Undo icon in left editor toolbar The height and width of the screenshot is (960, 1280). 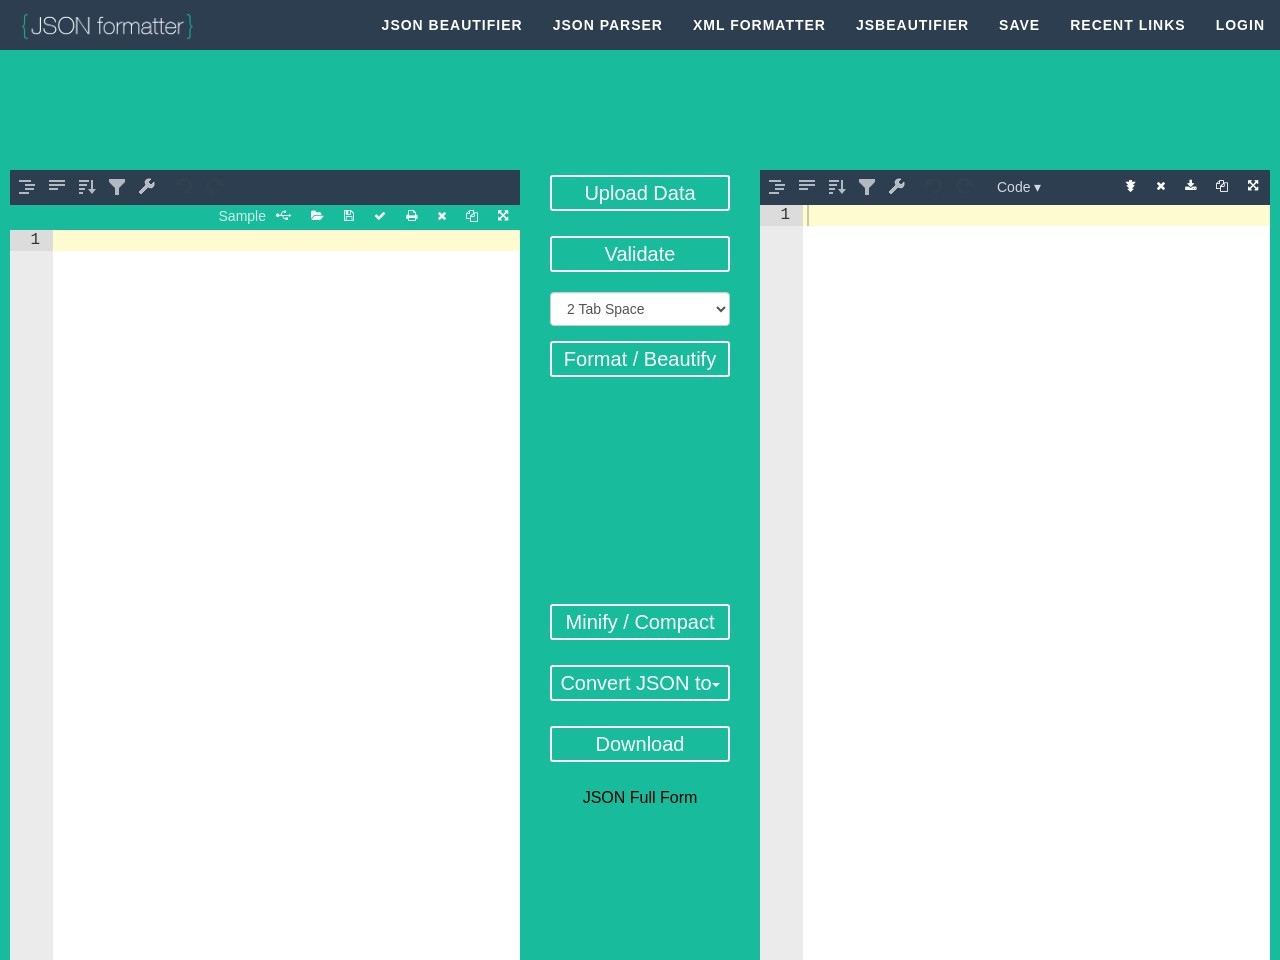click(x=183, y=187)
